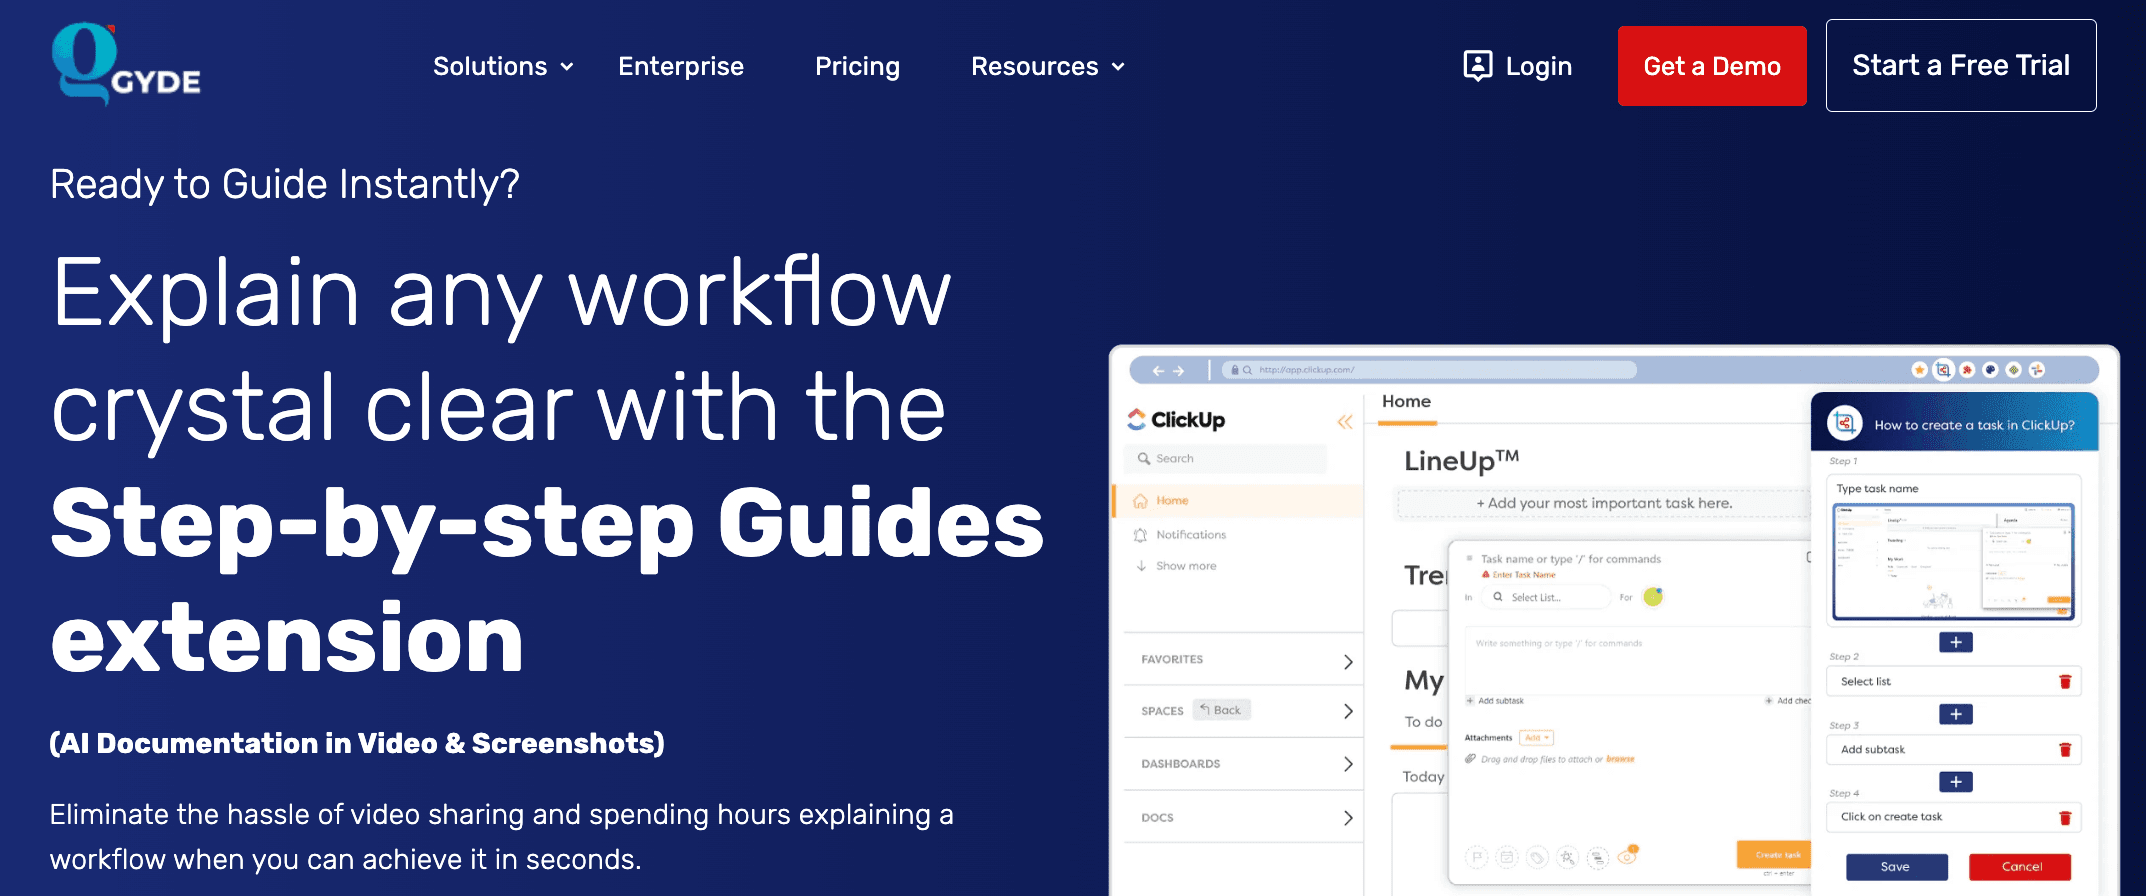This screenshot has height=896, width=2146.
Task: Click the browser back arrow in demo
Action: (1158, 371)
